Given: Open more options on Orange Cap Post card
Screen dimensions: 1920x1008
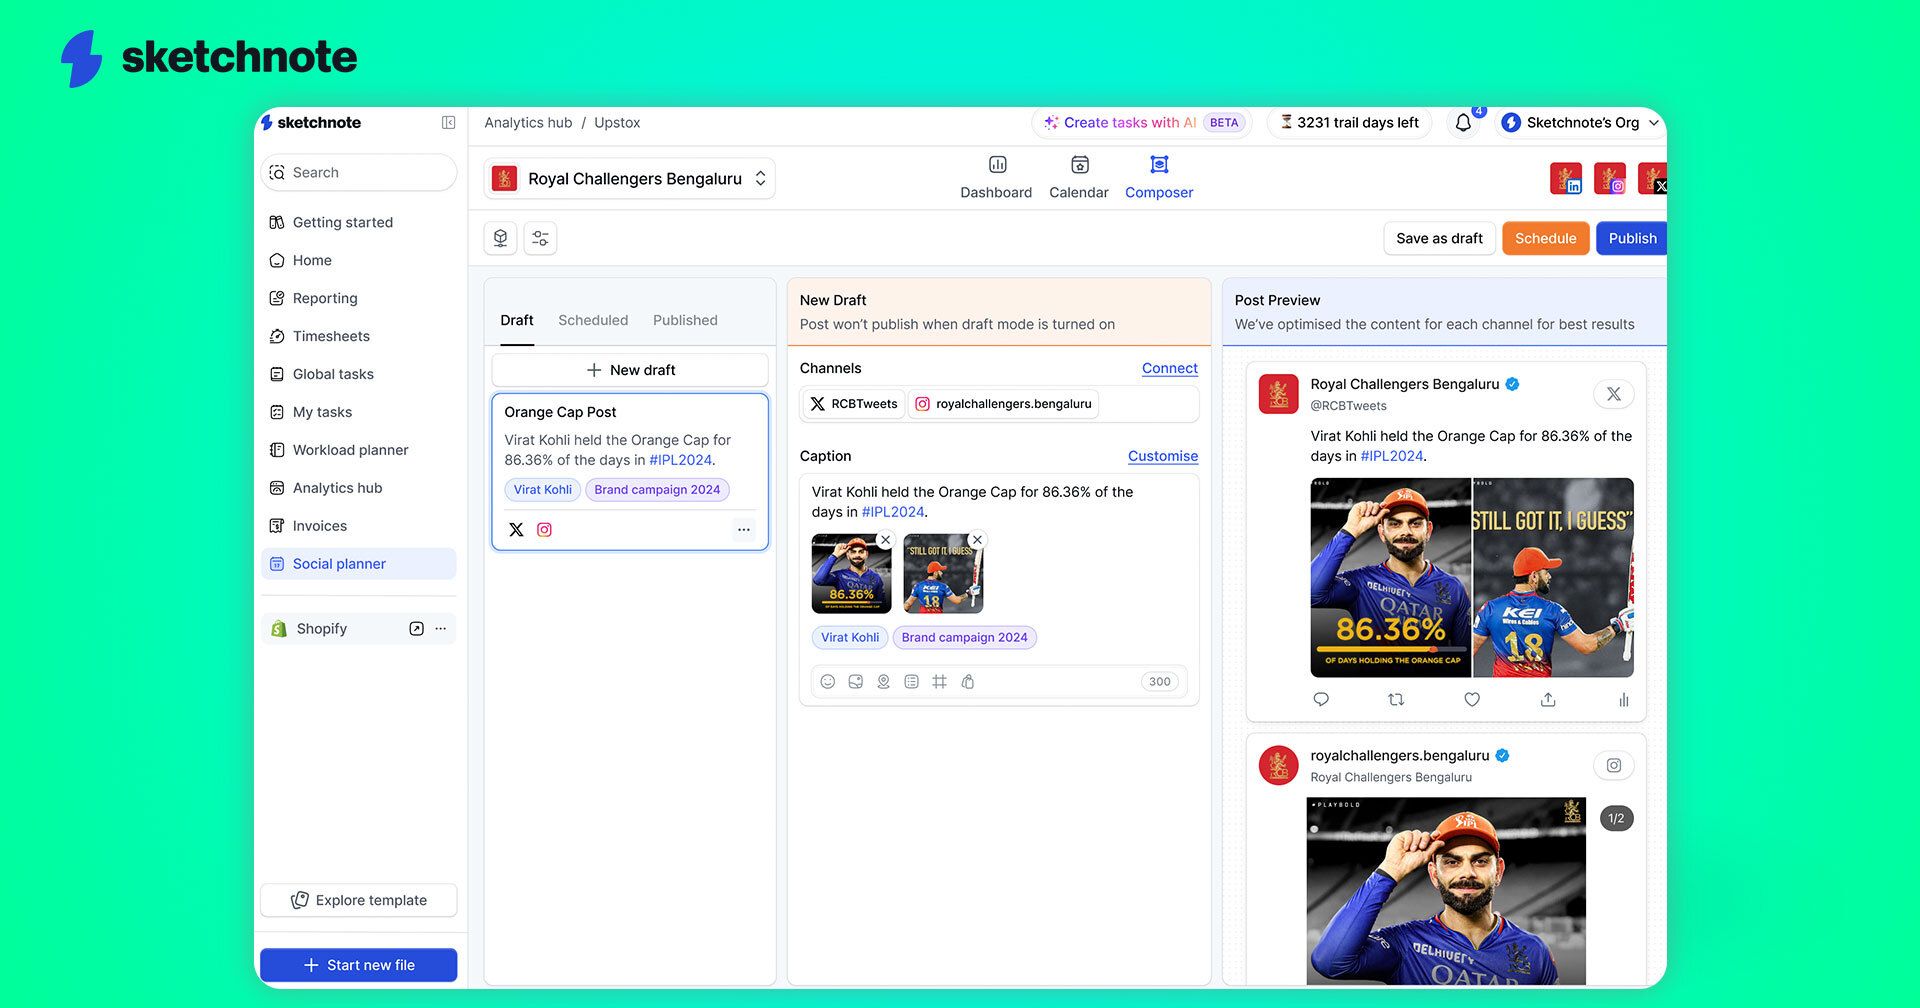Looking at the screenshot, I should 743,530.
